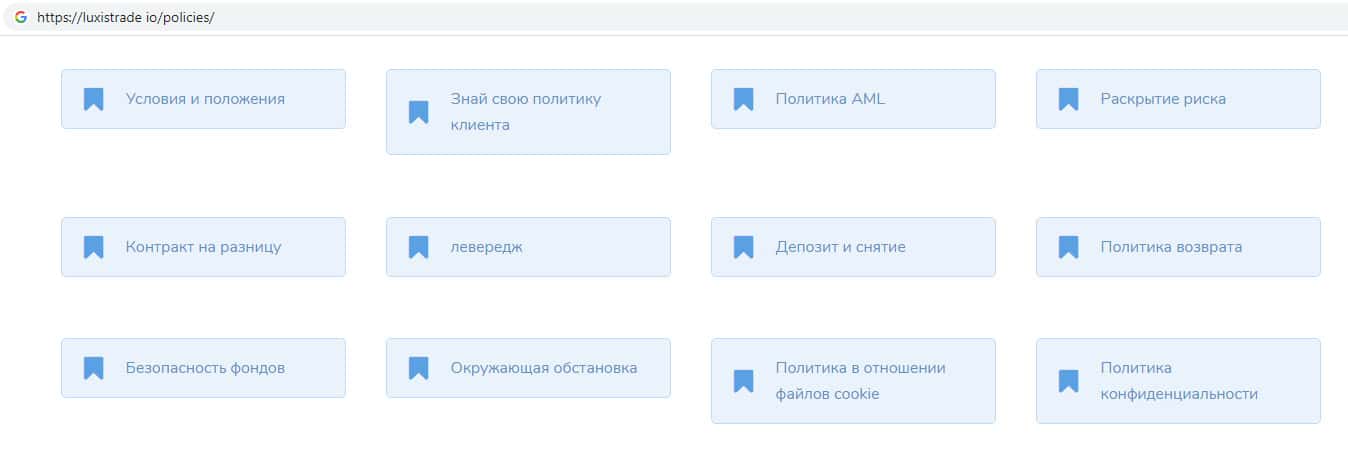Click the bookmark icon beside Знай свою политику клиента
The height and width of the screenshot is (474, 1348).
418,112
